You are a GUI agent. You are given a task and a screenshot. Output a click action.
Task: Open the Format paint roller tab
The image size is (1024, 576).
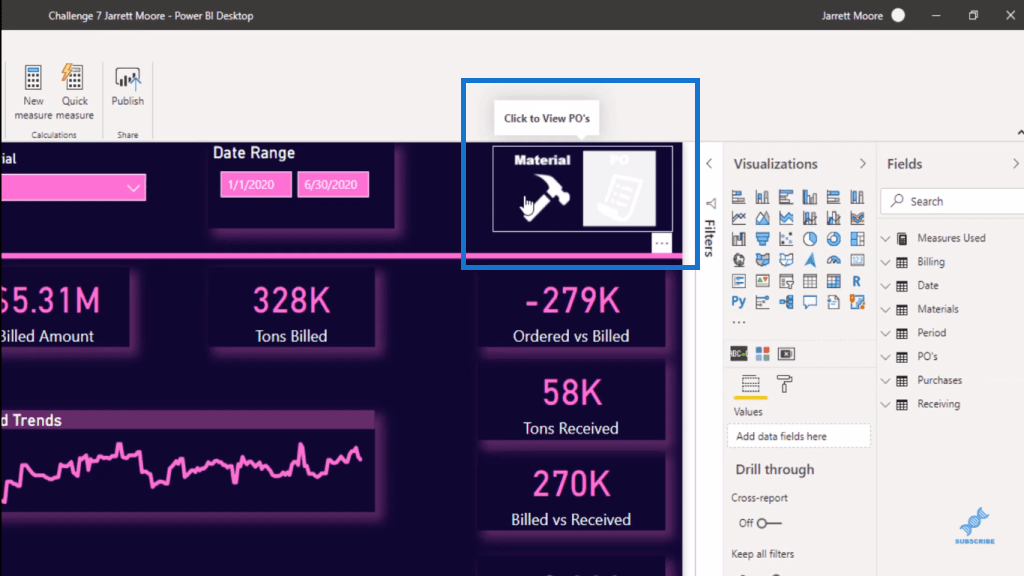(784, 384)
